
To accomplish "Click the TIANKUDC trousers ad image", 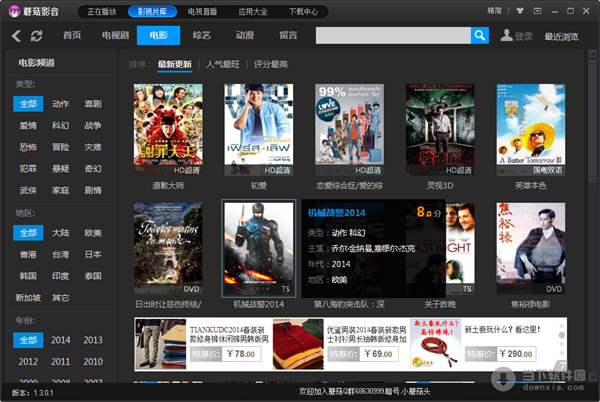I will pos(161,344).
